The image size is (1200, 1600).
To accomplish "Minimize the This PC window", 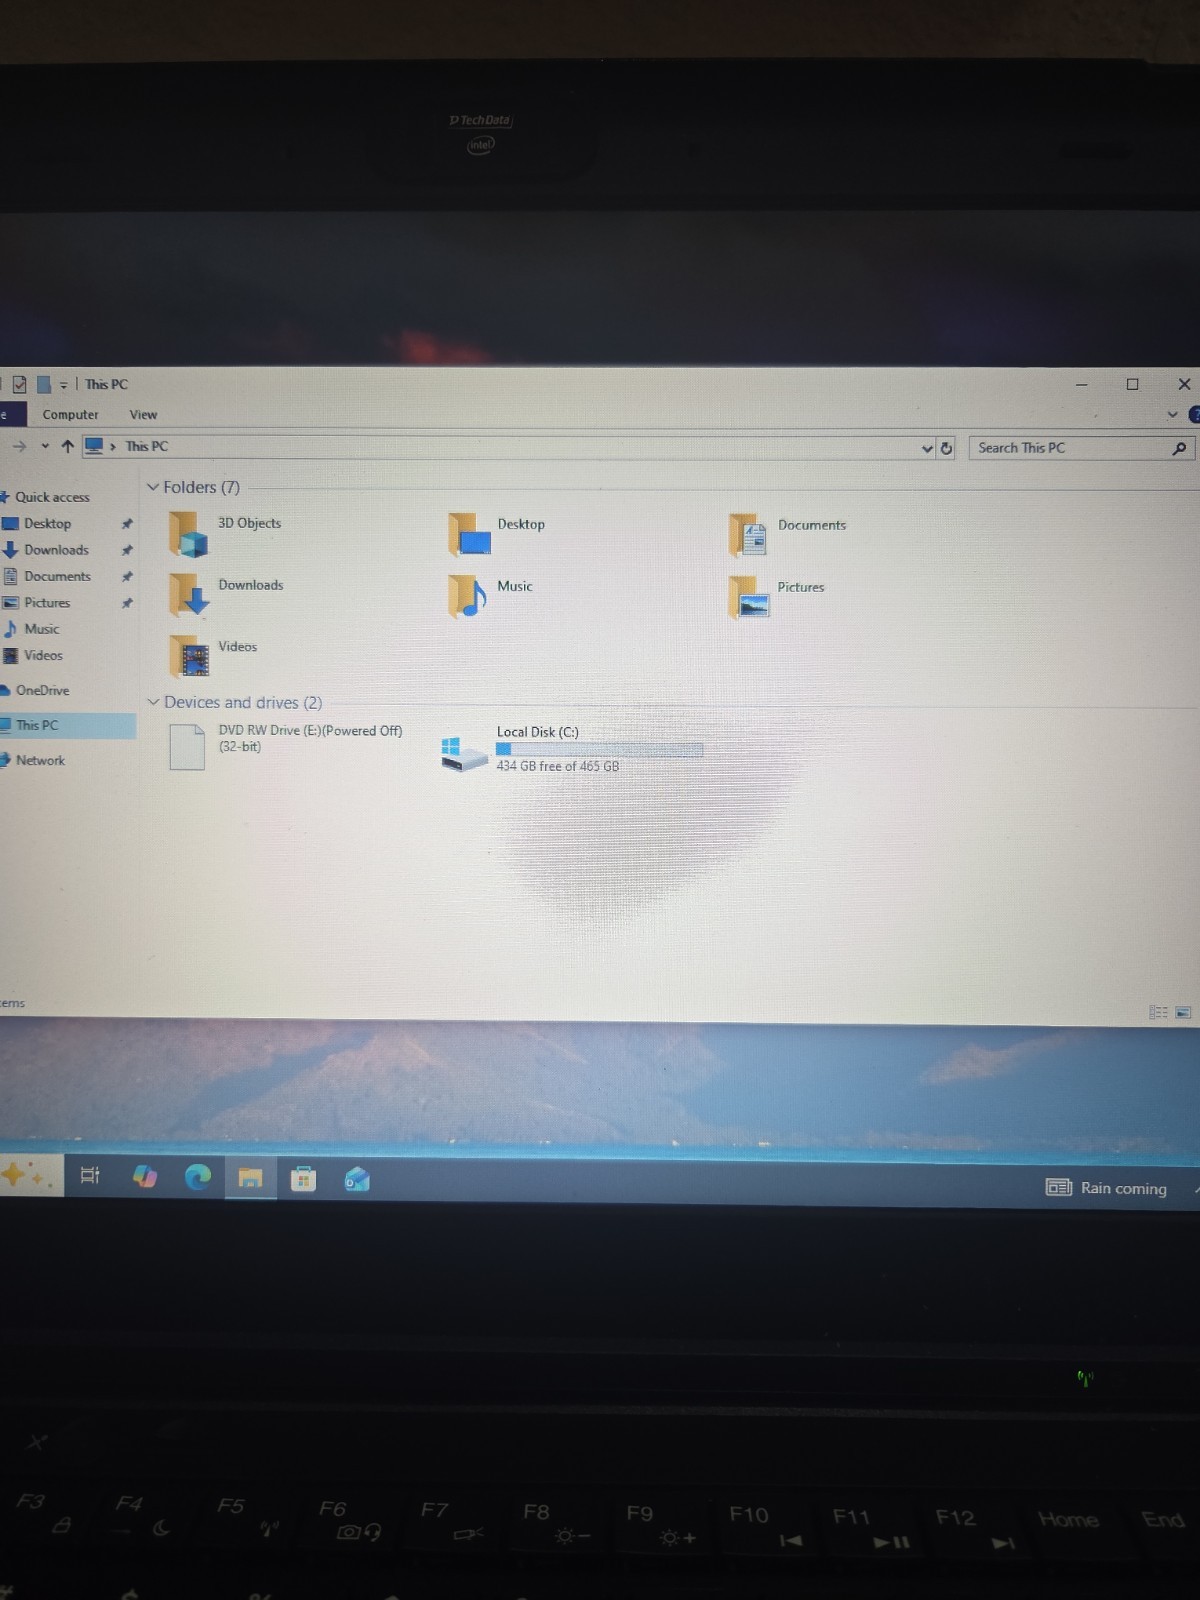I will click(x=1081, y=384).
